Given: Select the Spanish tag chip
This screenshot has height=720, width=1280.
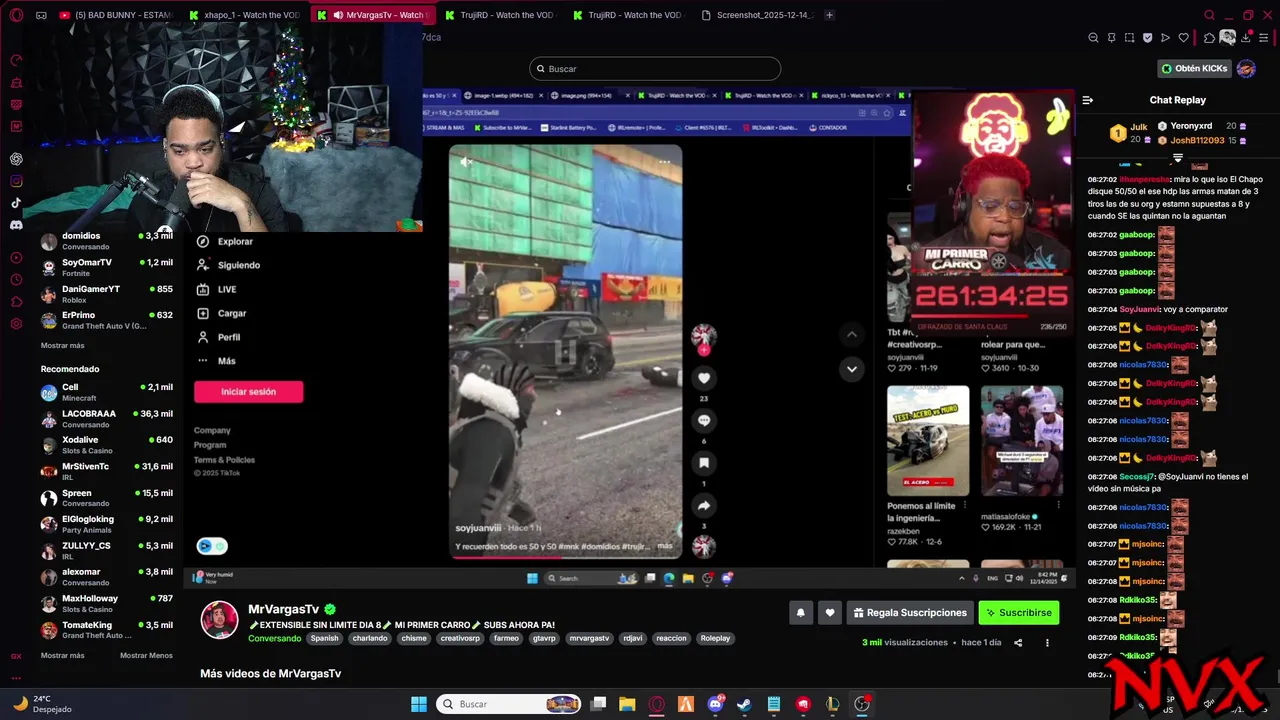Looking at the screenshot, I should (x=324, y=638).
